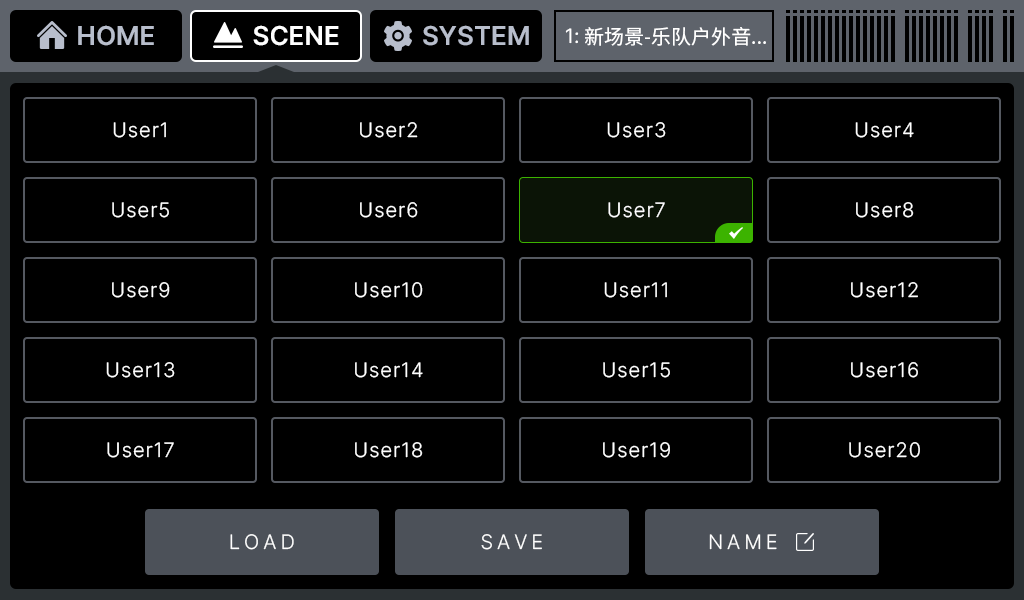Image resolution: width=1024 pixels, height=600 pixels.
Task: Select scene slot User20
Action: tap(883, 450)
